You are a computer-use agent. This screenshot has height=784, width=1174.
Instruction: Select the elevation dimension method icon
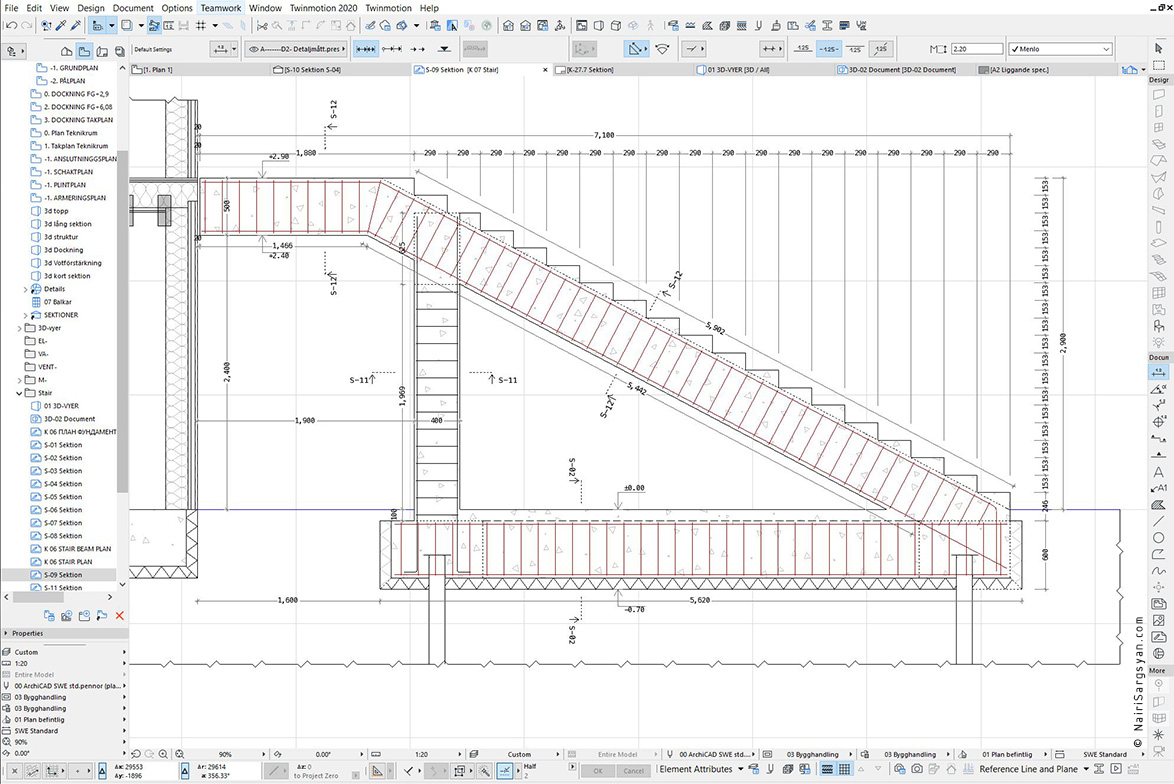point(444,49)
